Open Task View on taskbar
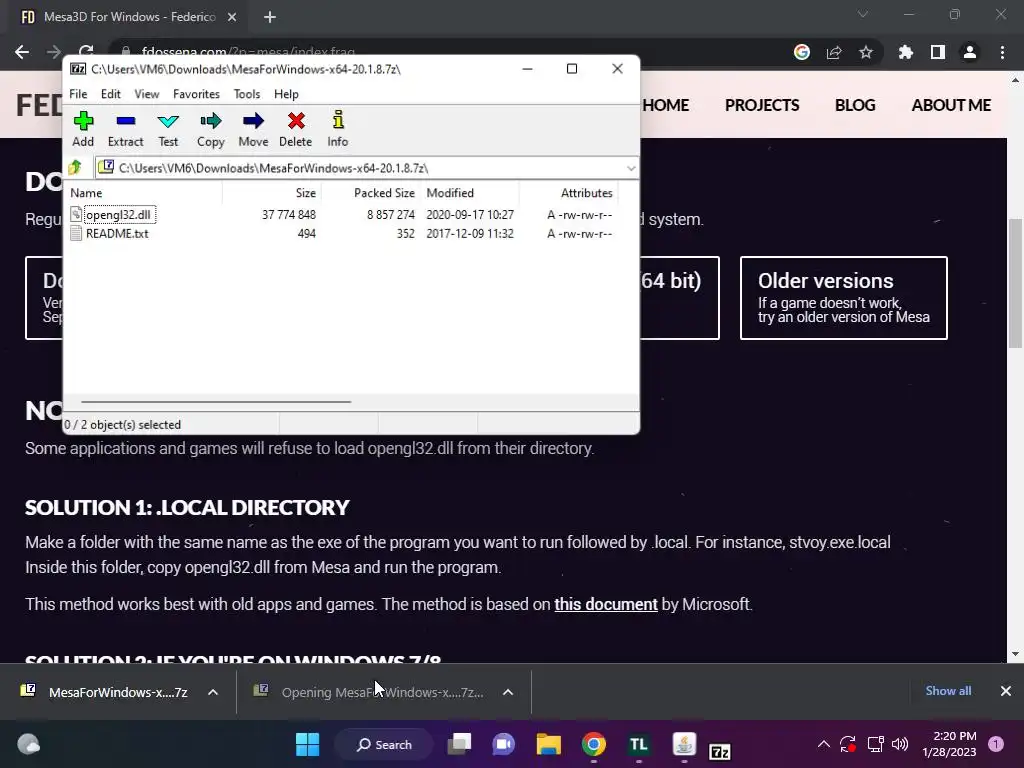The width and height of the screenshot is (1024, 768). coord(459,744)
